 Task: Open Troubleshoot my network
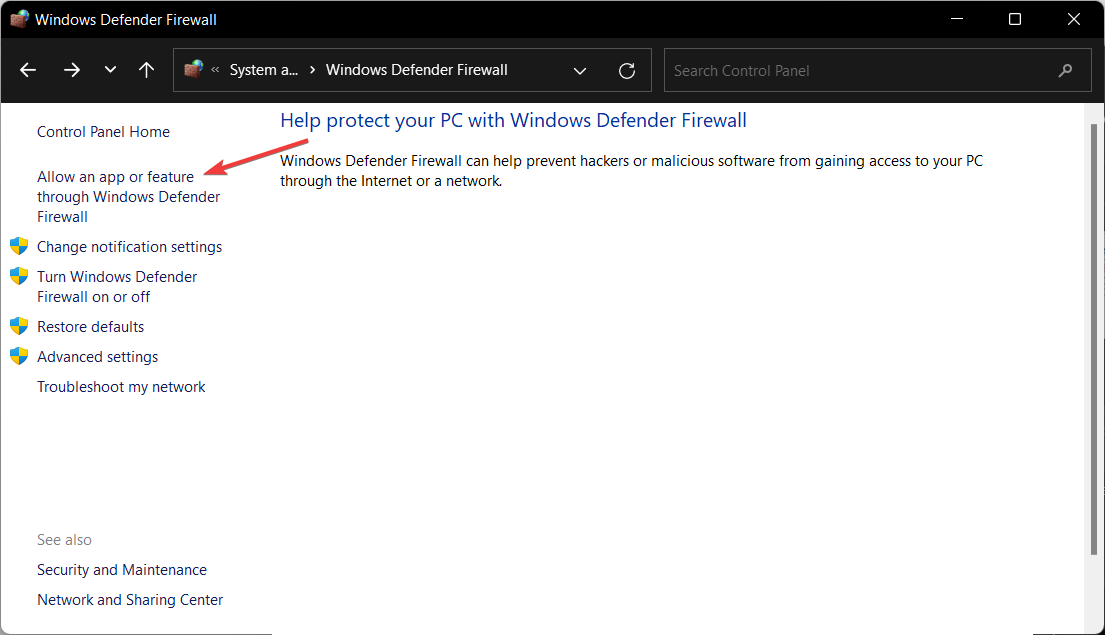click(121, 387)
